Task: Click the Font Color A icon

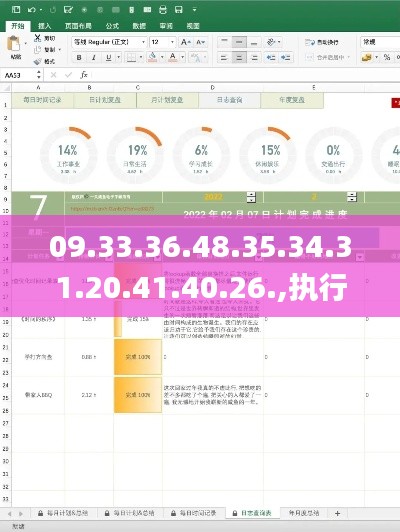Action: pos(173,57)
